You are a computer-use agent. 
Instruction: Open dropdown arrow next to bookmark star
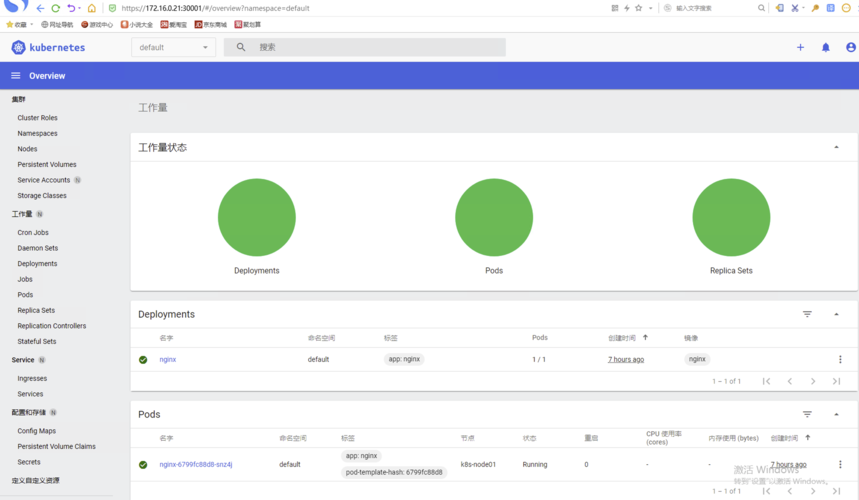[651, 8]
